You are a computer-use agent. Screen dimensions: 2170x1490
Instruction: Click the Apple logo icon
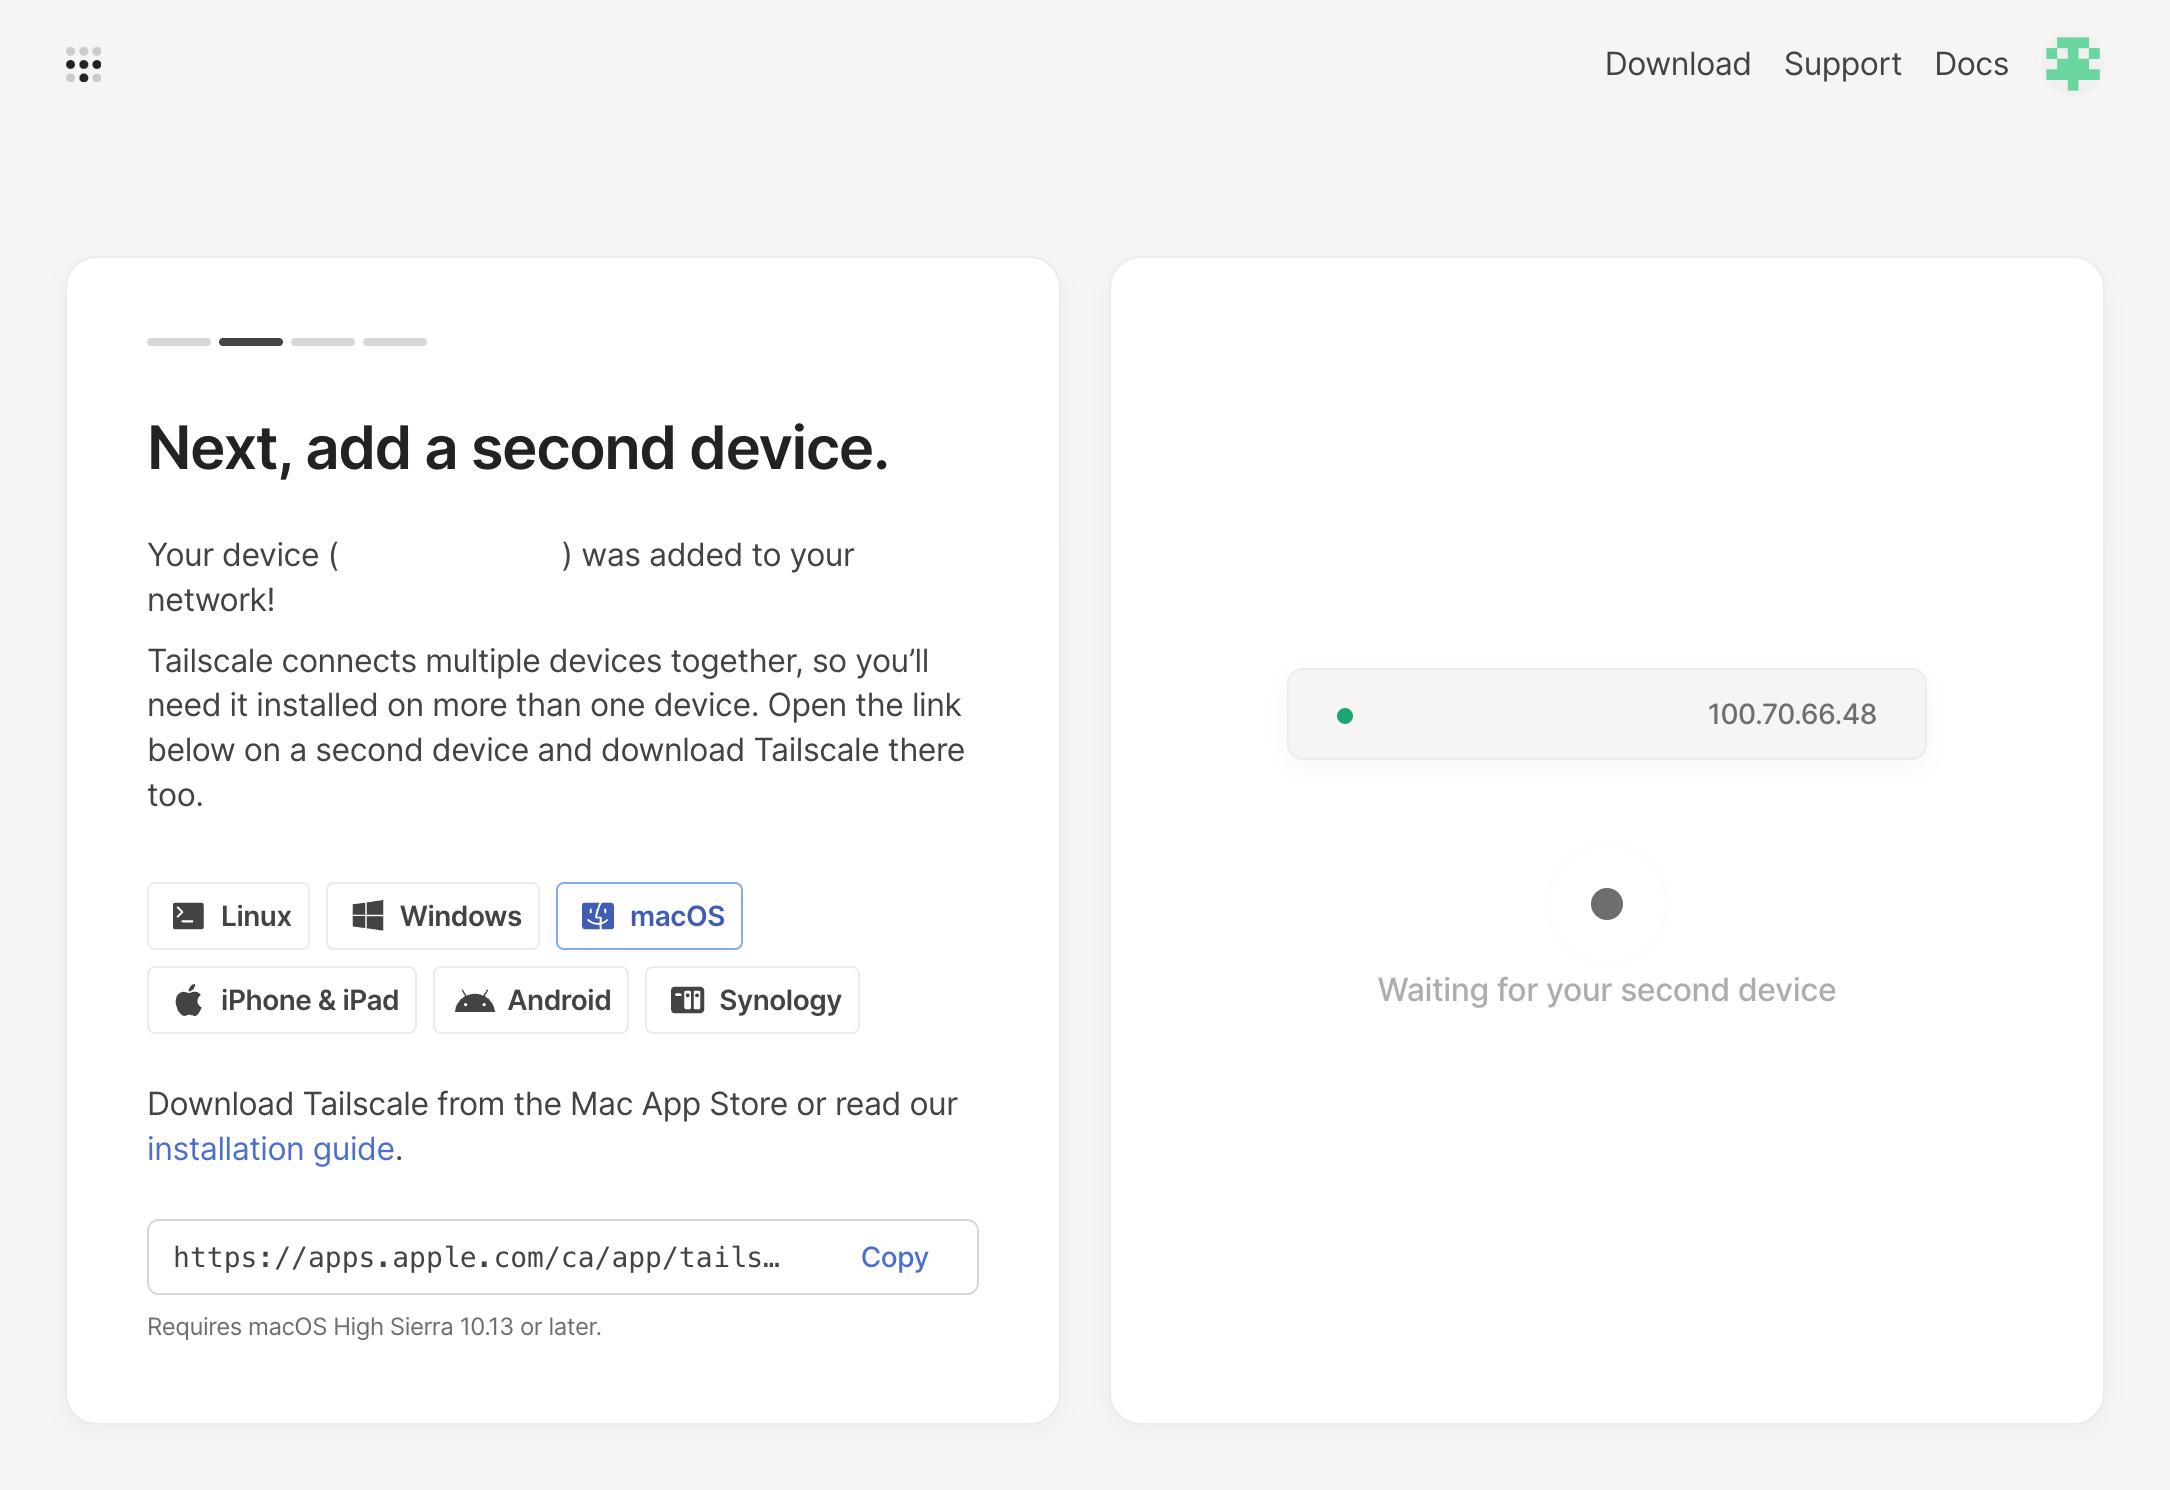click(189, 1000)
